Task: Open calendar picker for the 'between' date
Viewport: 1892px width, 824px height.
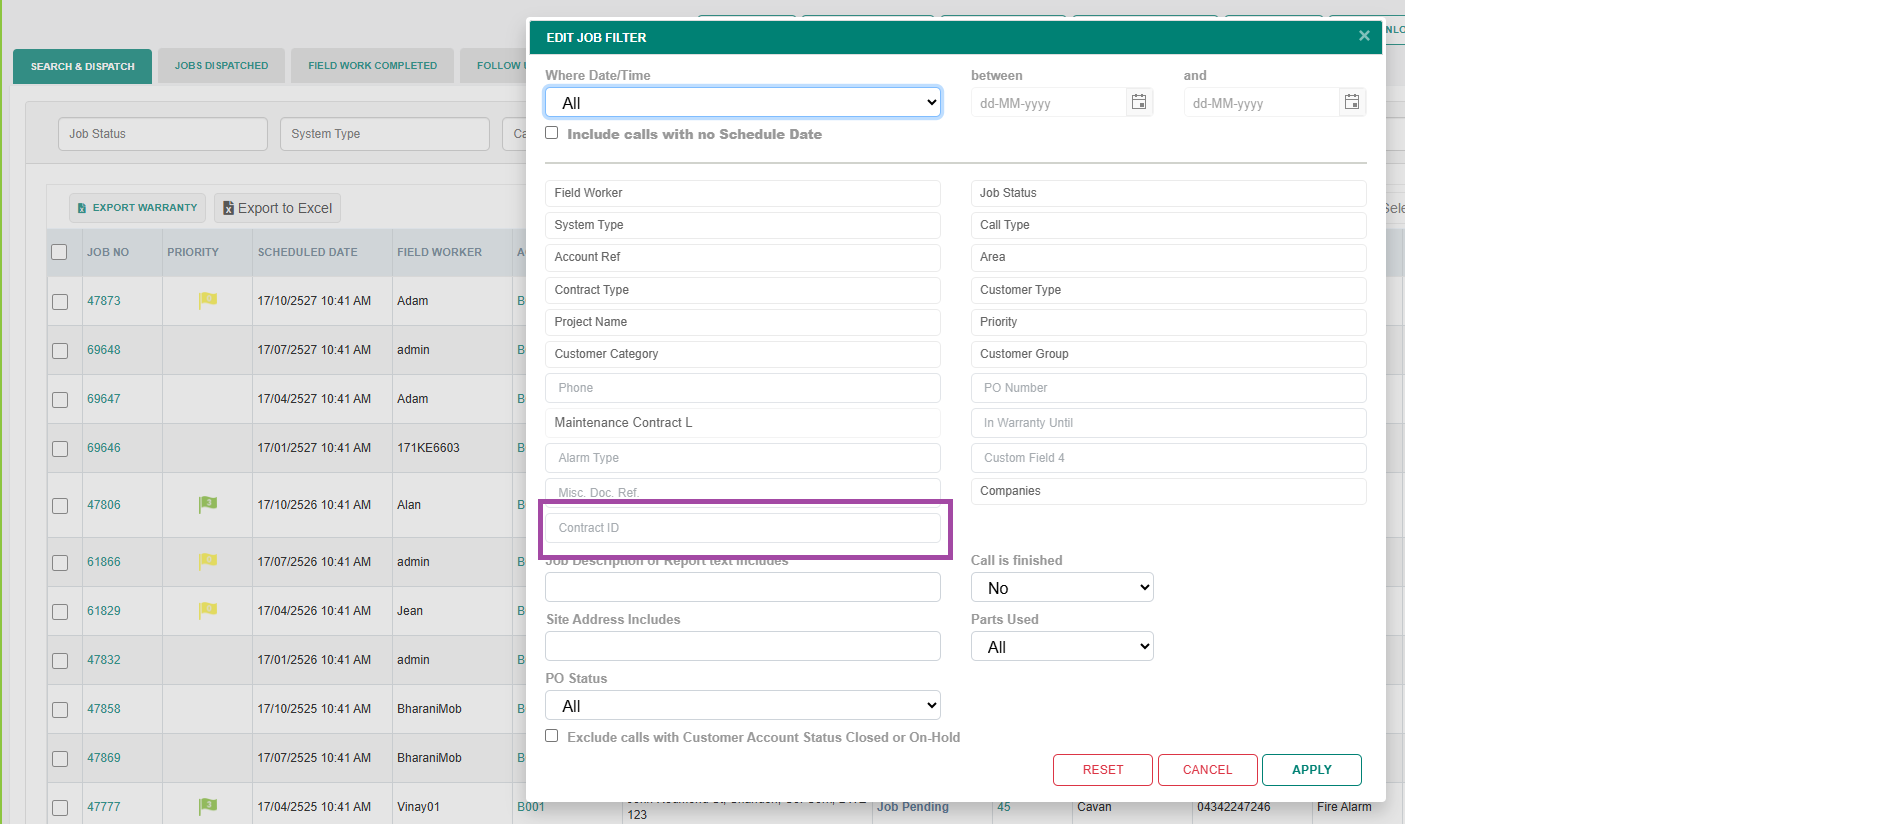Action: (x=1139, y=102)
